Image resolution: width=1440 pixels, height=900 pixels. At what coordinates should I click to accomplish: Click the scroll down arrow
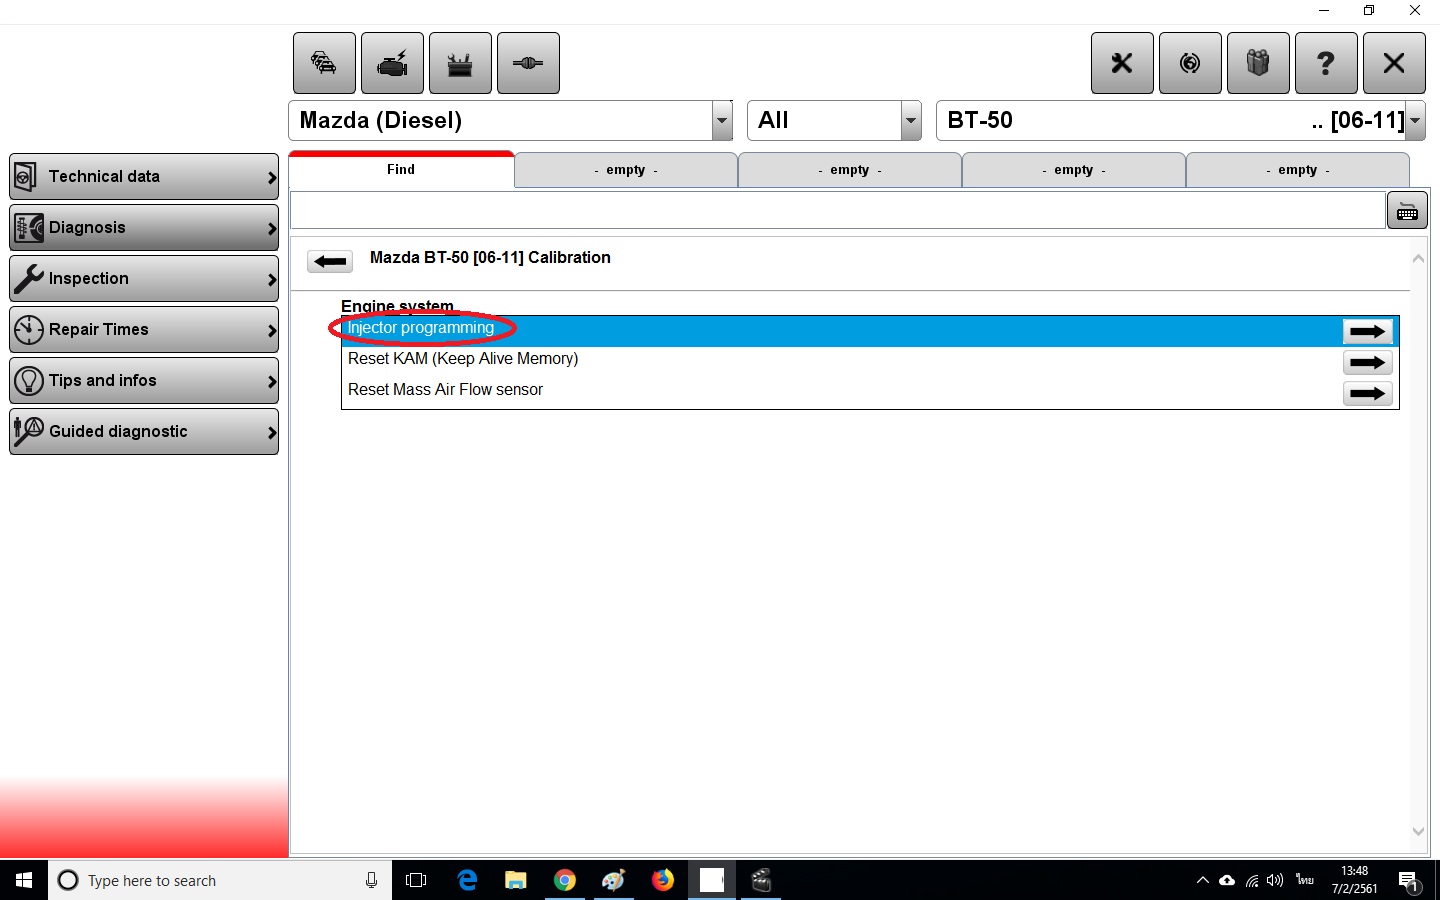pos(1418,831)
